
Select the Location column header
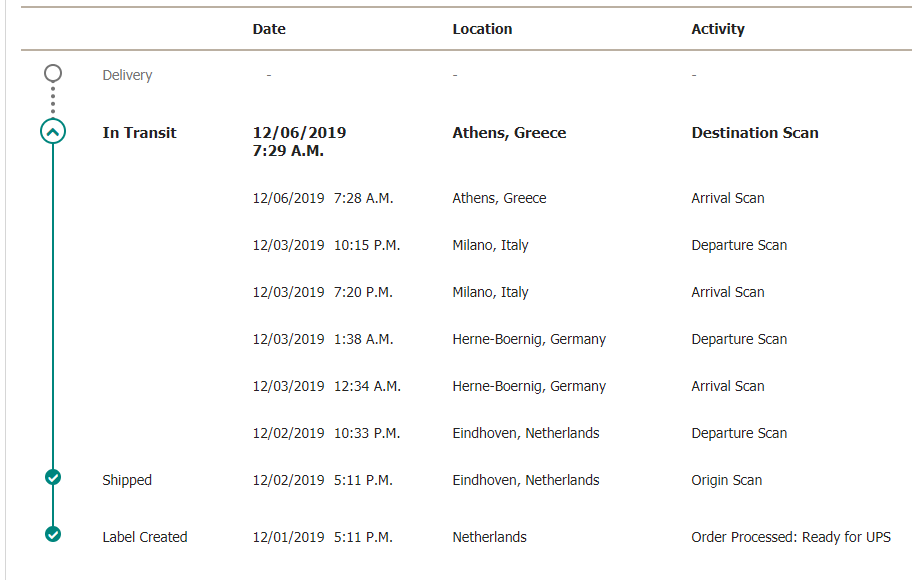(482, 29)
